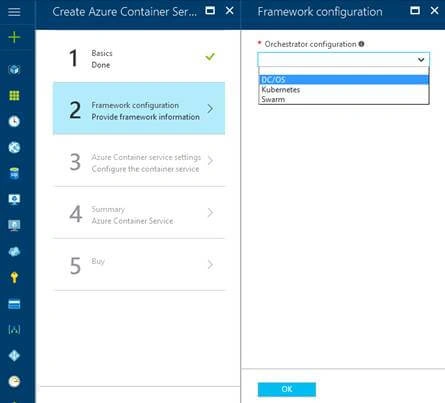The width and height of the screenshot is (445, 403).
Task: Open step 4 Summary
Action: click(x=139, y=213)
